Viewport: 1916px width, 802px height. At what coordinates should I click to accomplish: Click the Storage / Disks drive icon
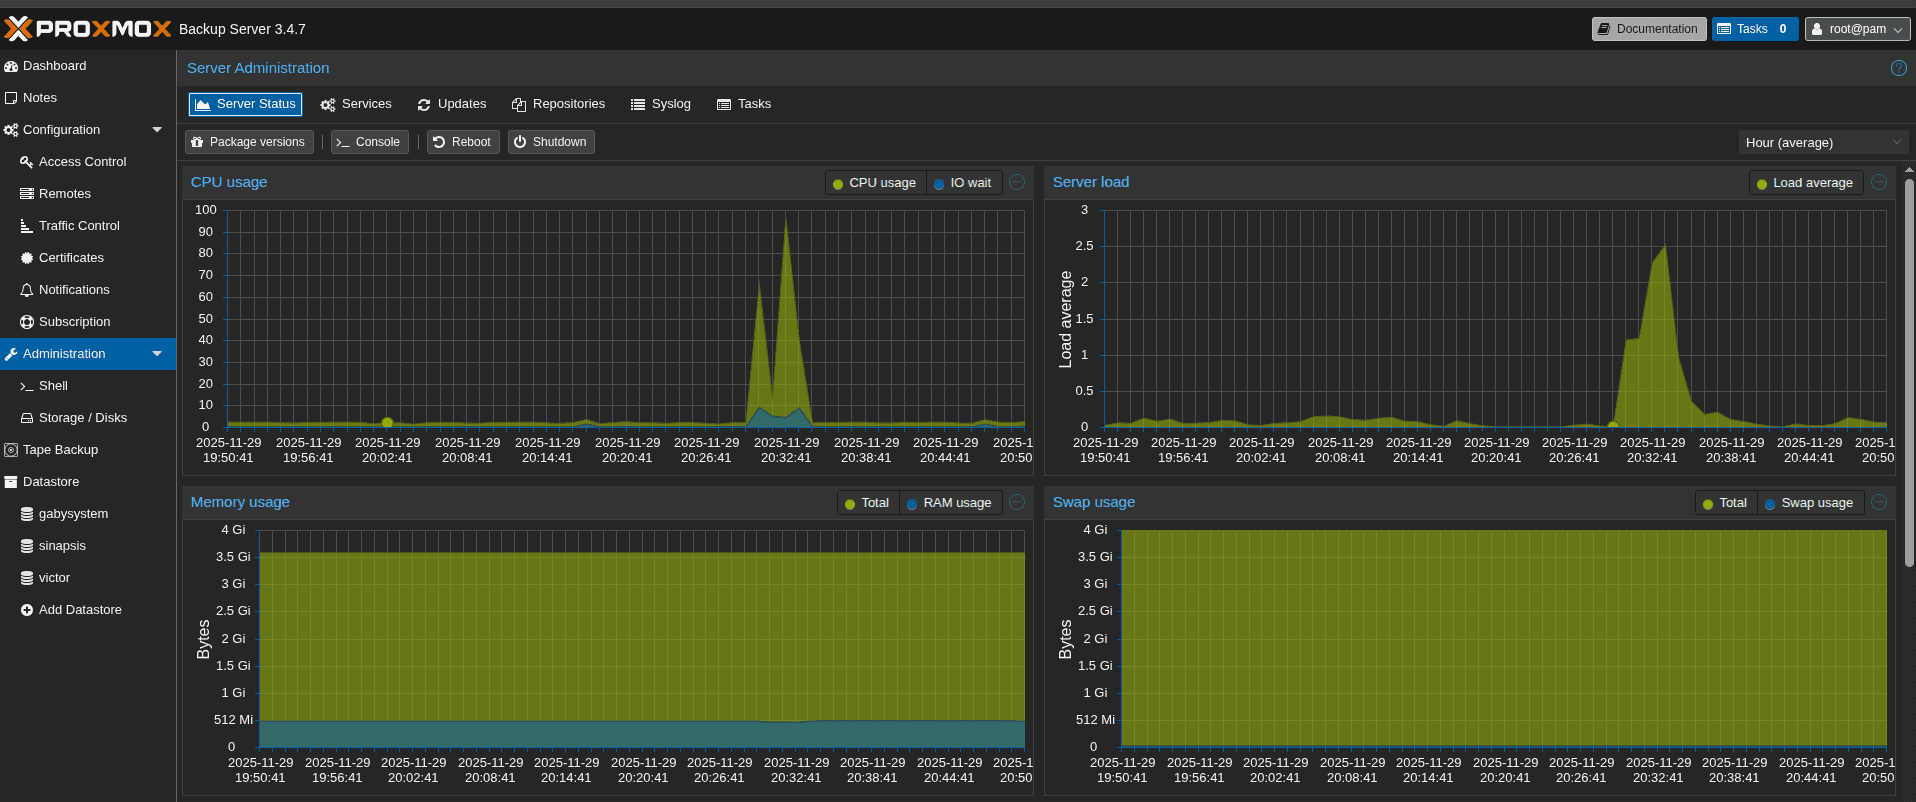[x=27, y=418]
